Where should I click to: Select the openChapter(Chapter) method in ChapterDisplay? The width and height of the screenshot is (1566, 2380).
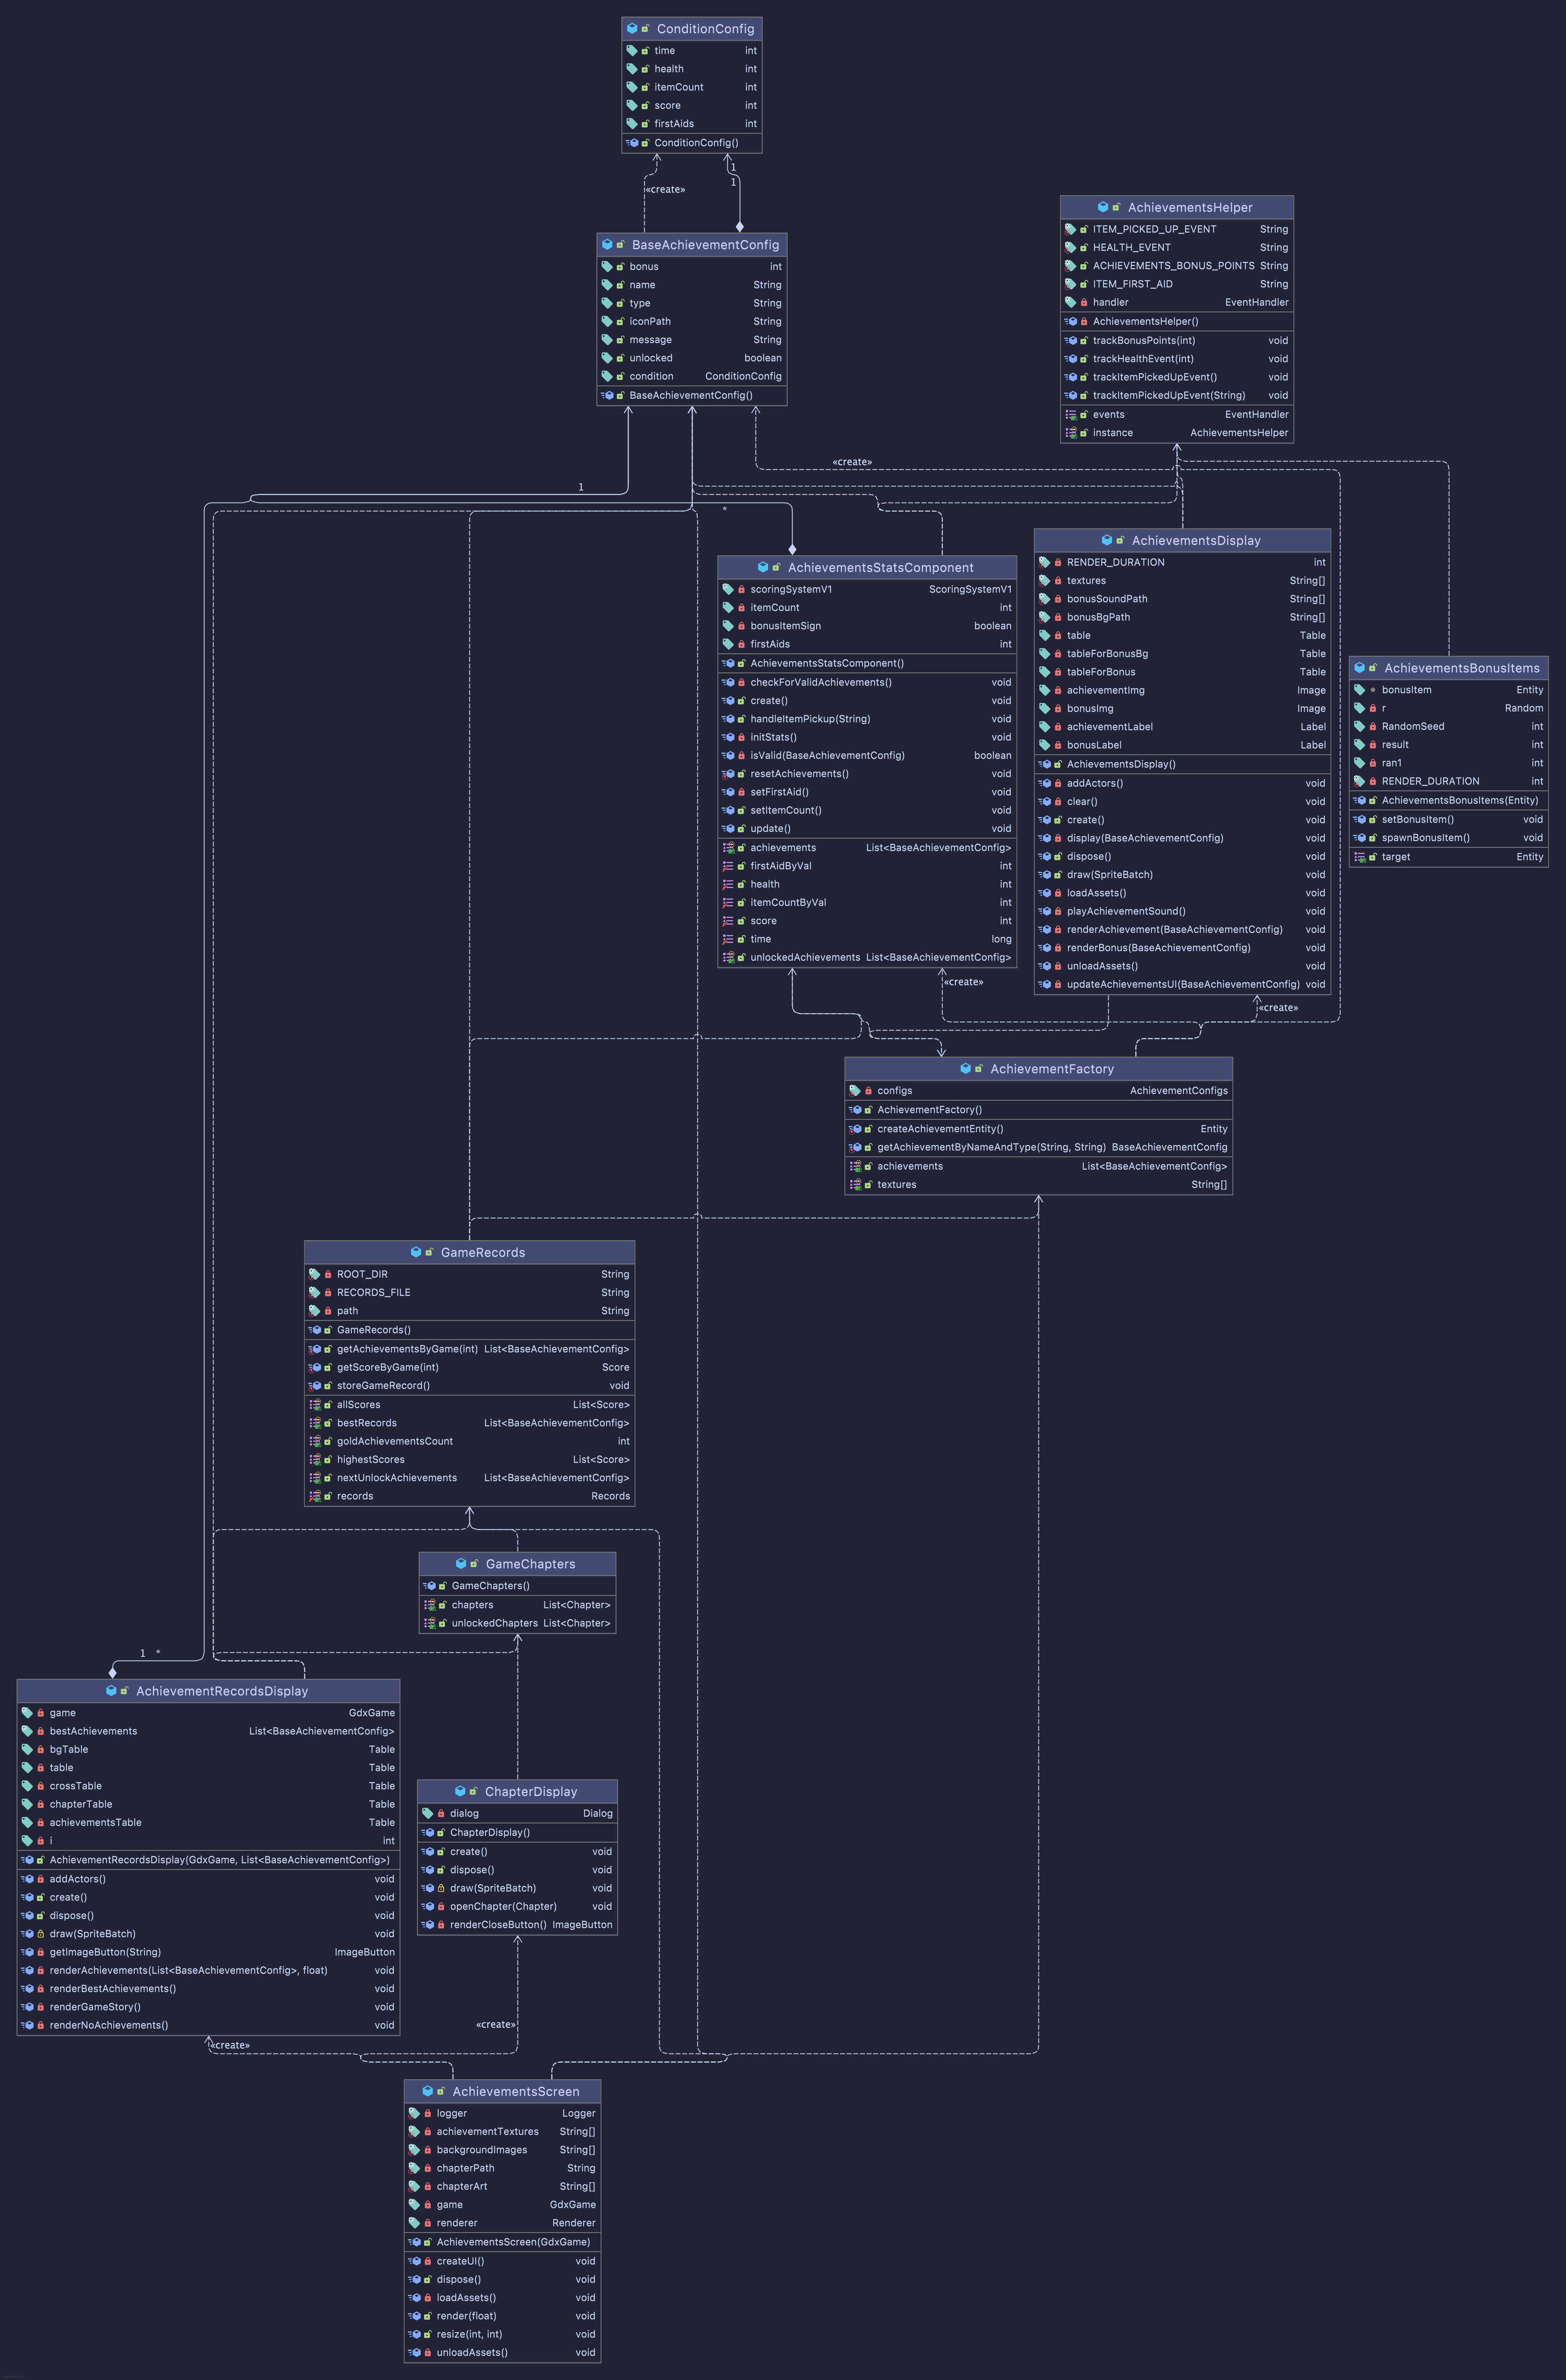coord(503,1906)
